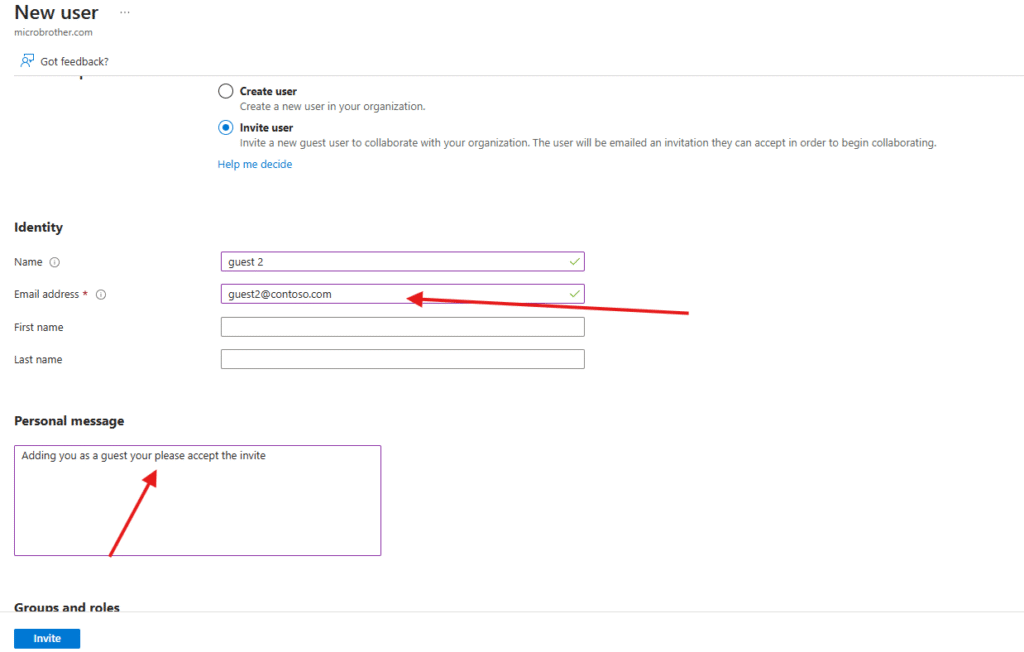Click the green checkmark in Email address field

(574, 294)
